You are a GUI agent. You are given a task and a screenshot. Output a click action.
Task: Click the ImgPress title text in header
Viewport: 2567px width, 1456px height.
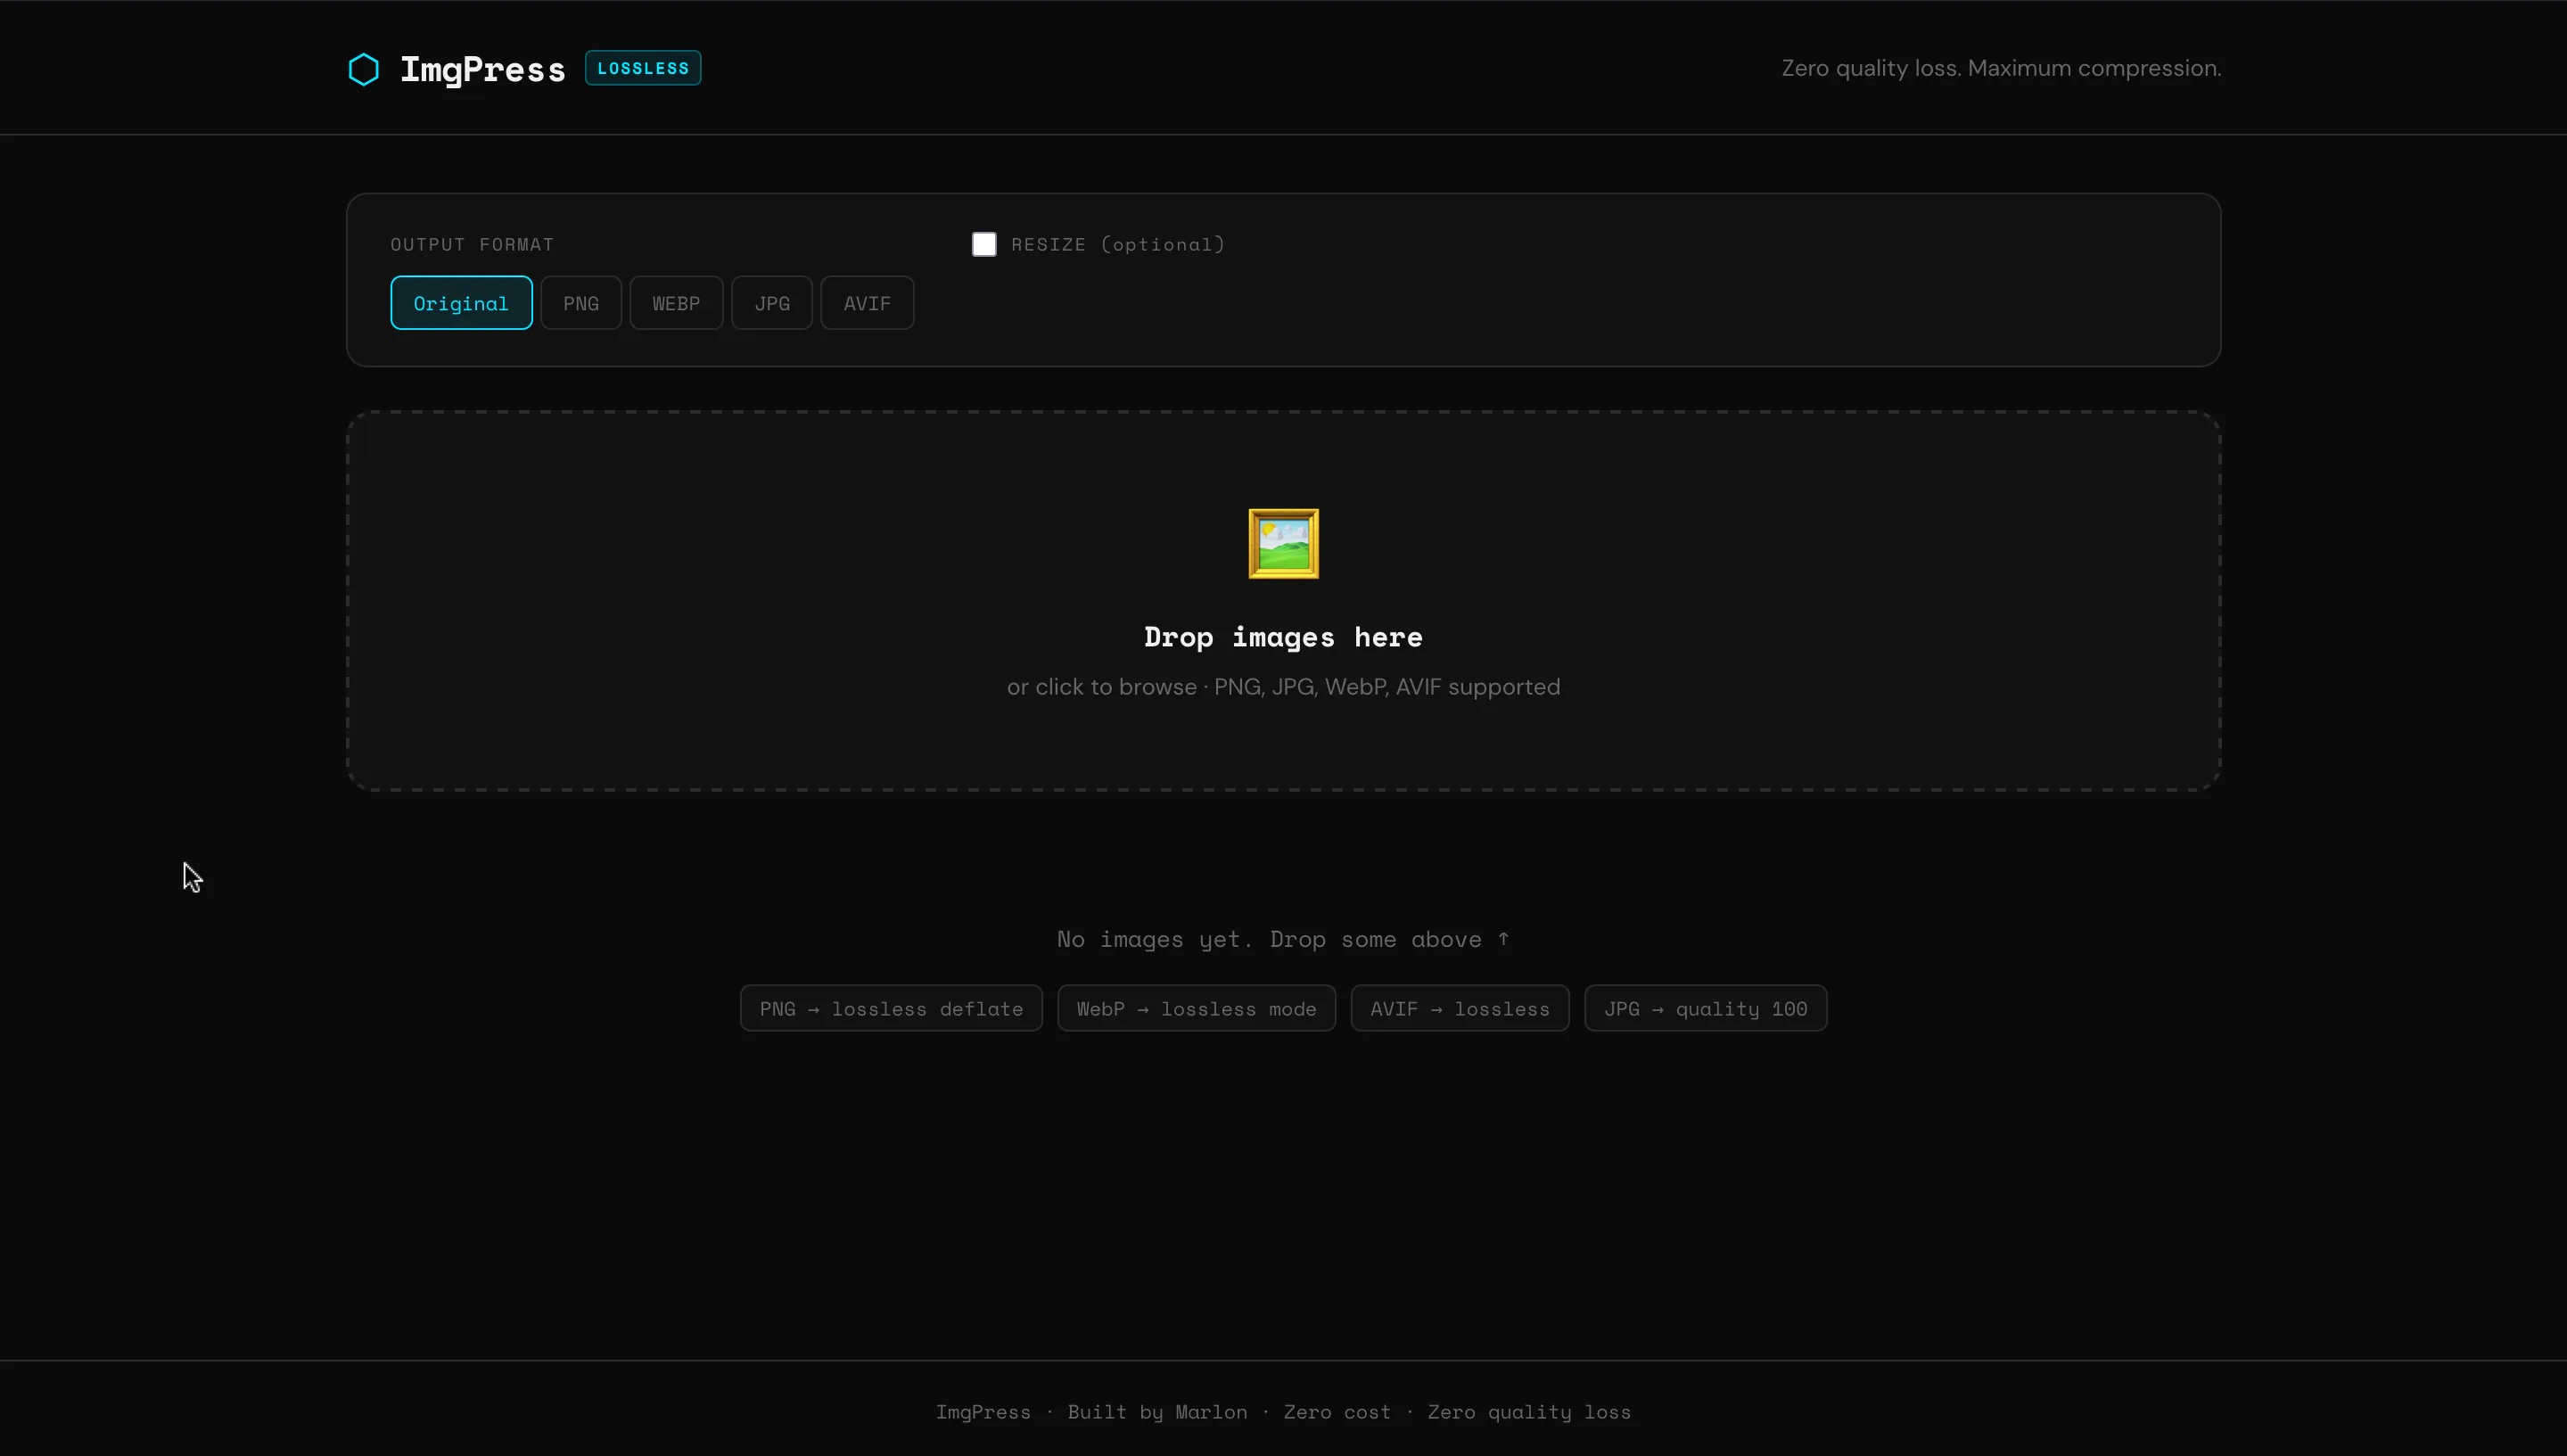(482, 68)
